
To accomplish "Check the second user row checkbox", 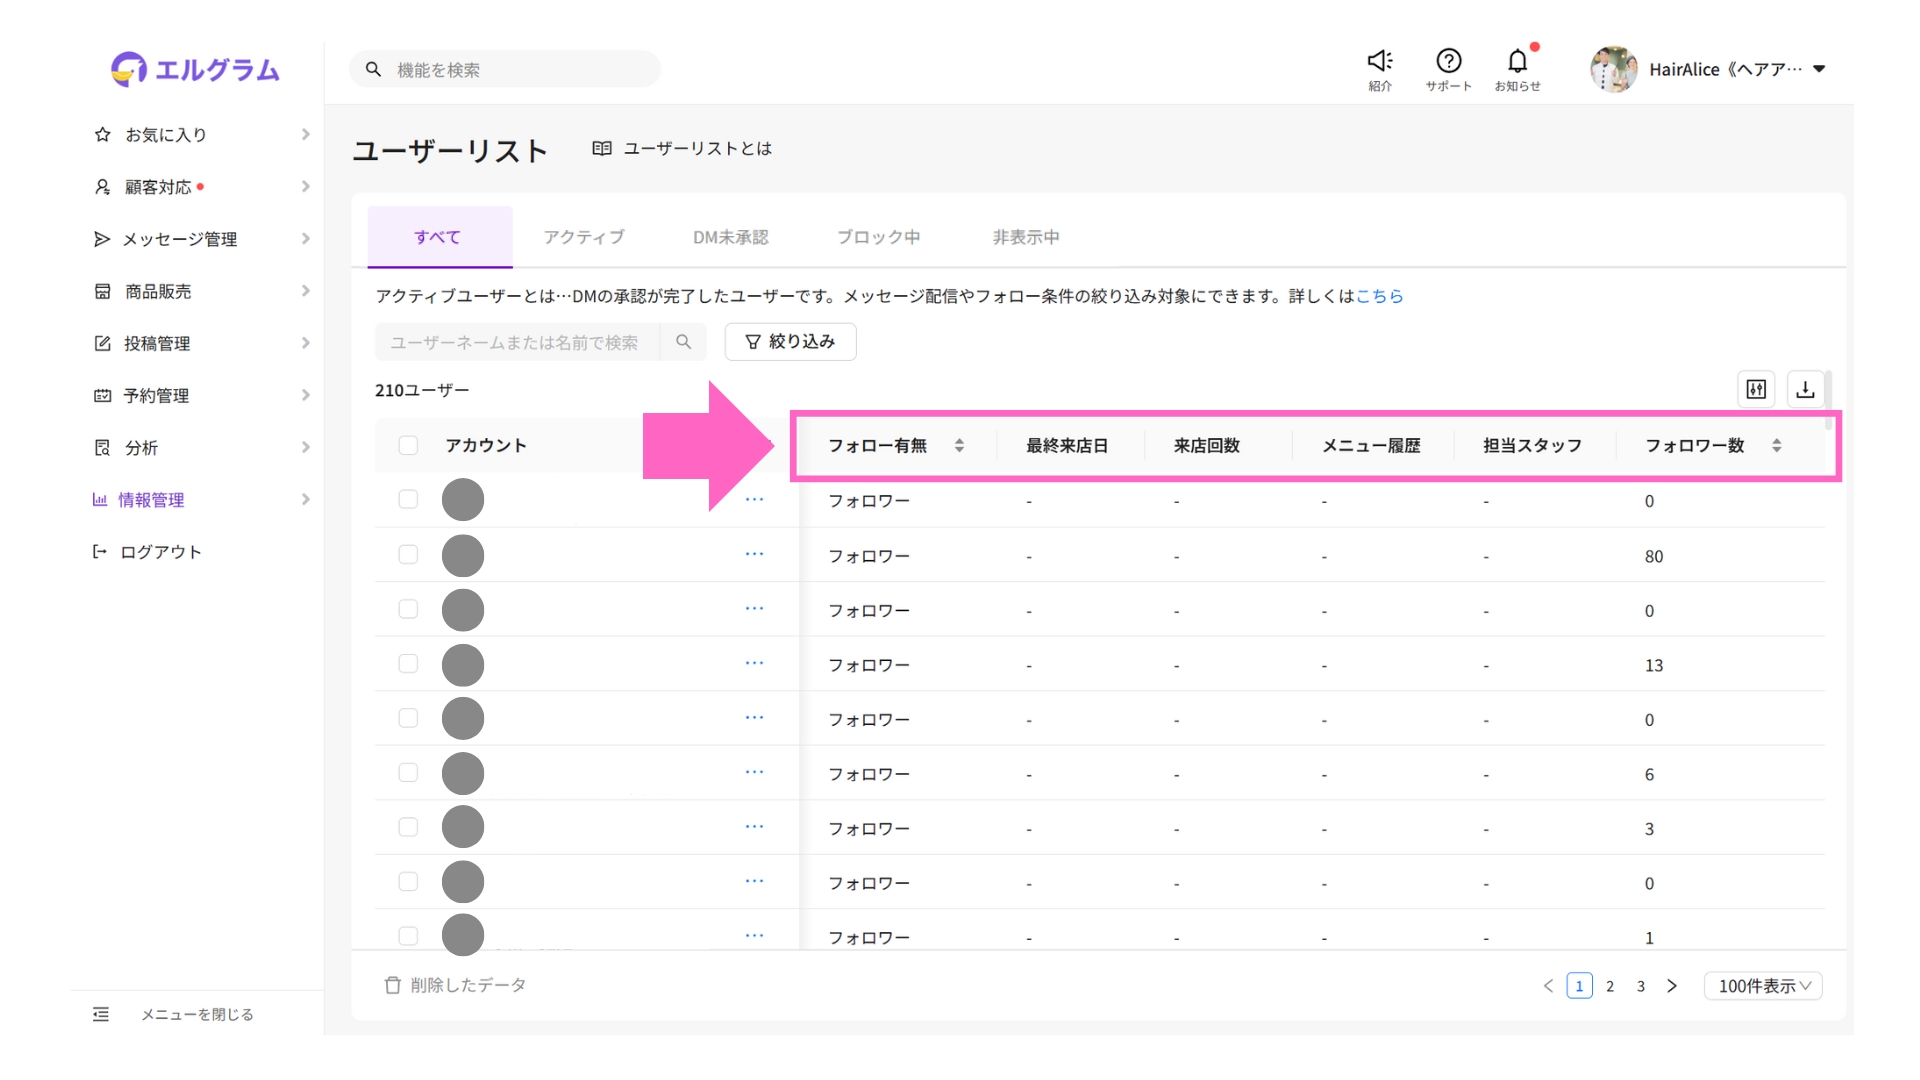I will 408,554.
